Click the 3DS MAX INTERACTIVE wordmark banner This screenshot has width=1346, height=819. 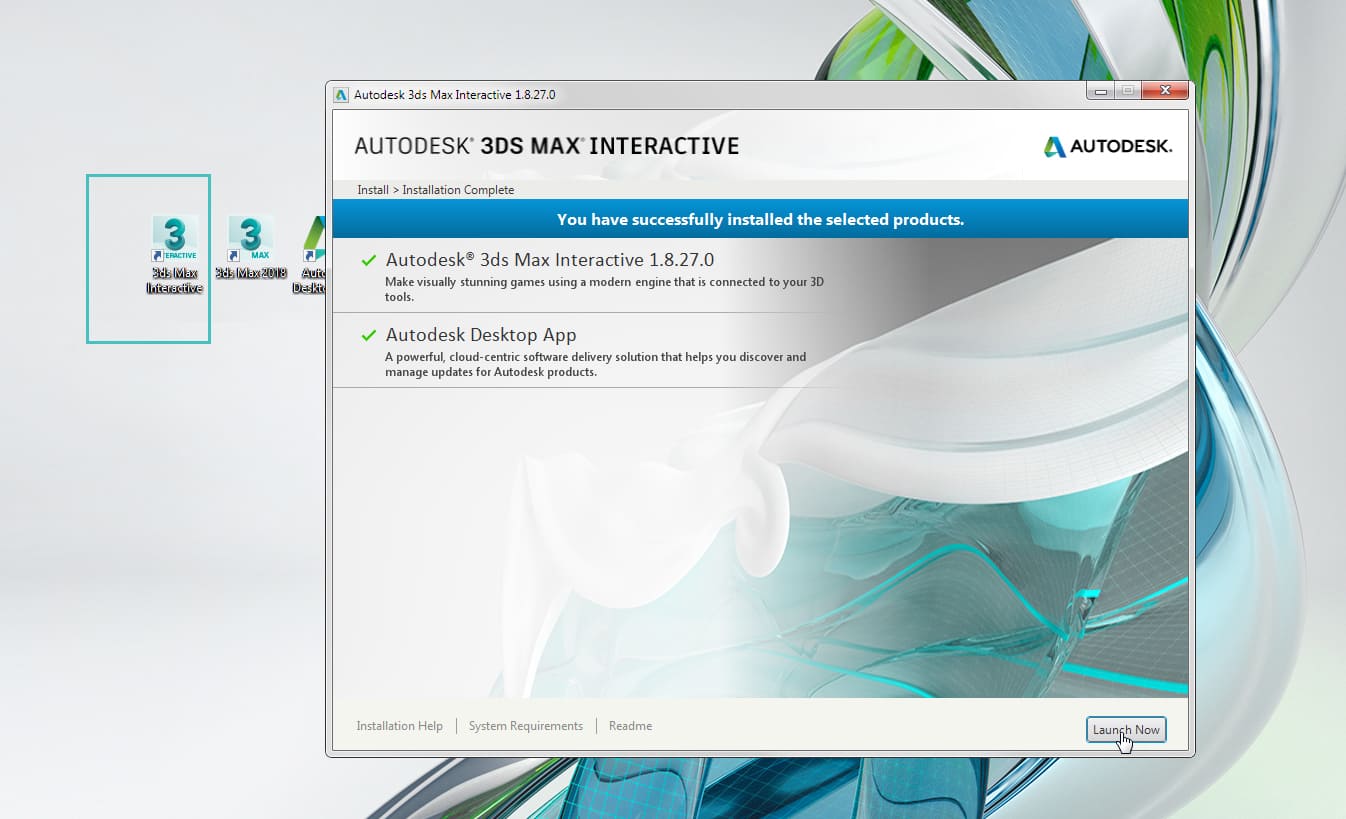point(546,145)
